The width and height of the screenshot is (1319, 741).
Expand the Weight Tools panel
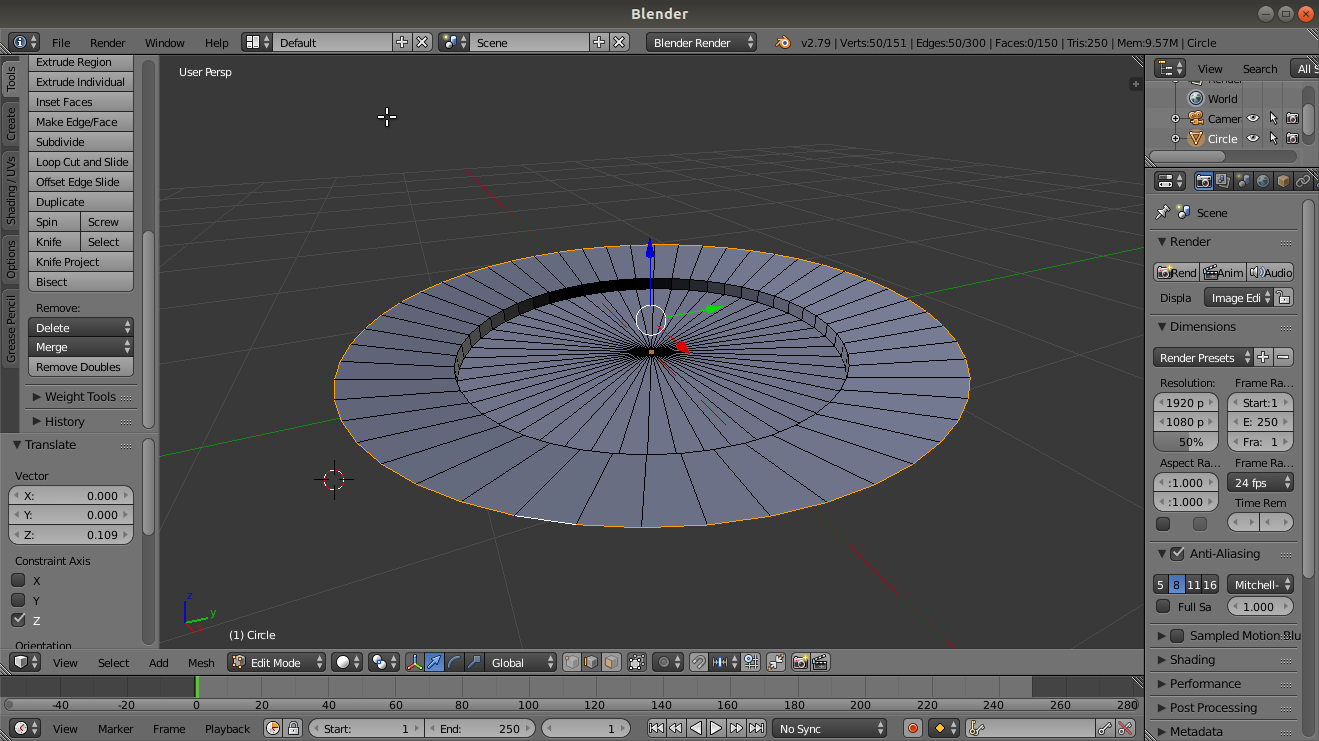point(80,396)
